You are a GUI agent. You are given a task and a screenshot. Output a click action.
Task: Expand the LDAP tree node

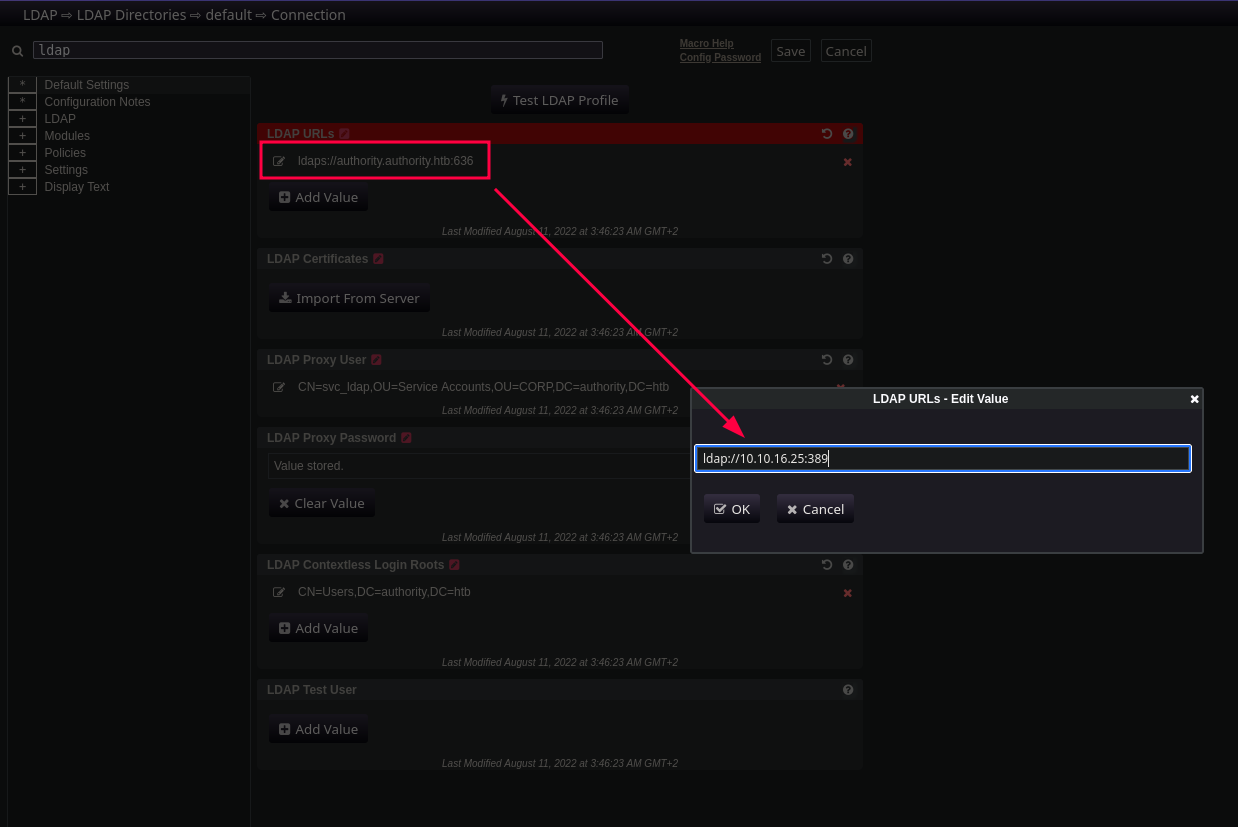(22, 119)
